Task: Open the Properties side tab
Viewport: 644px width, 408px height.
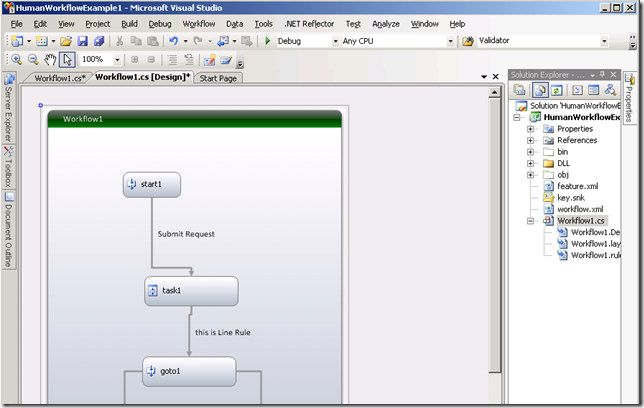Action: (629, 97)
